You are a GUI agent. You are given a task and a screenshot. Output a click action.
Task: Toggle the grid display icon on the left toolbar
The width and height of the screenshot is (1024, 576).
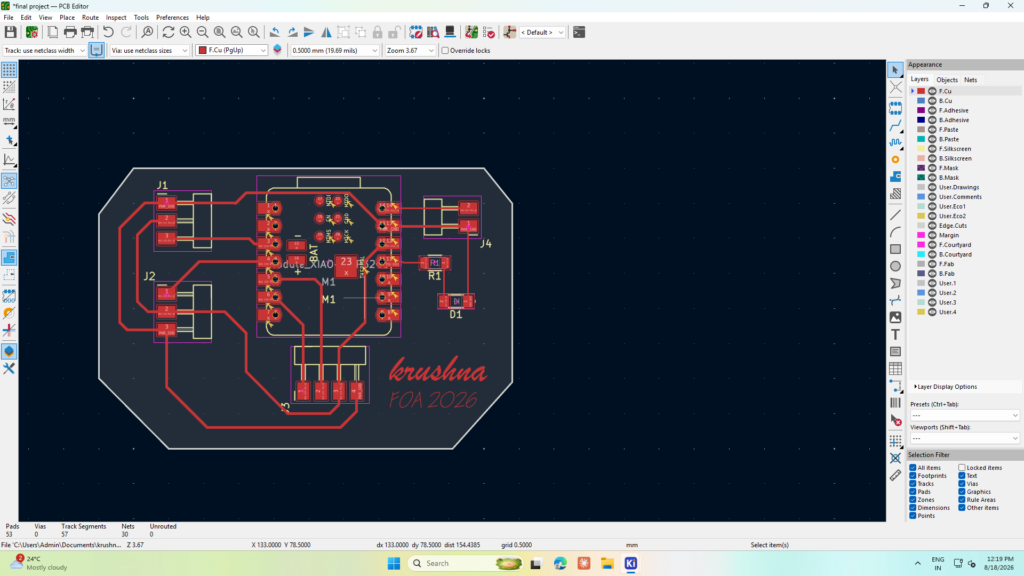9,69
